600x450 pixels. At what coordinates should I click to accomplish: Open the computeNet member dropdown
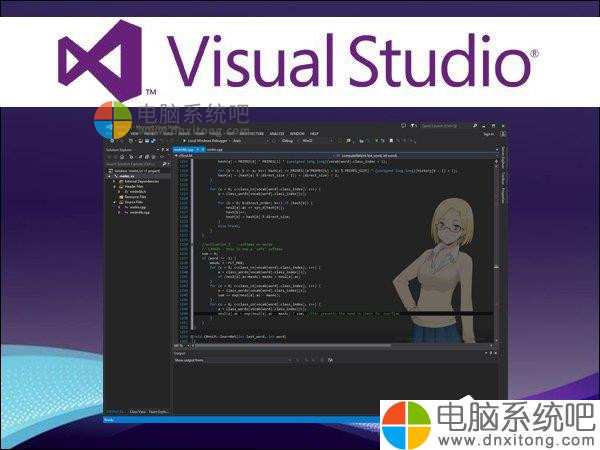tap(415, 156)
